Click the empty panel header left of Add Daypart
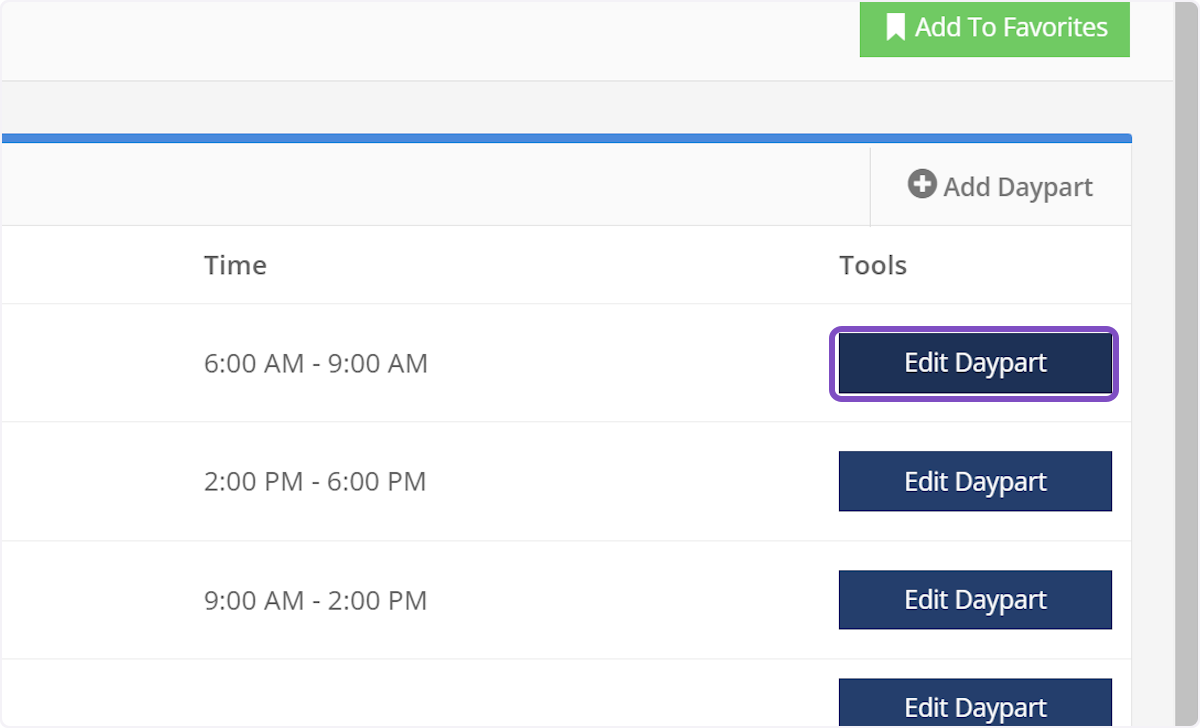The height and width of the screenshot is (728, 1200). coord(430,186)
